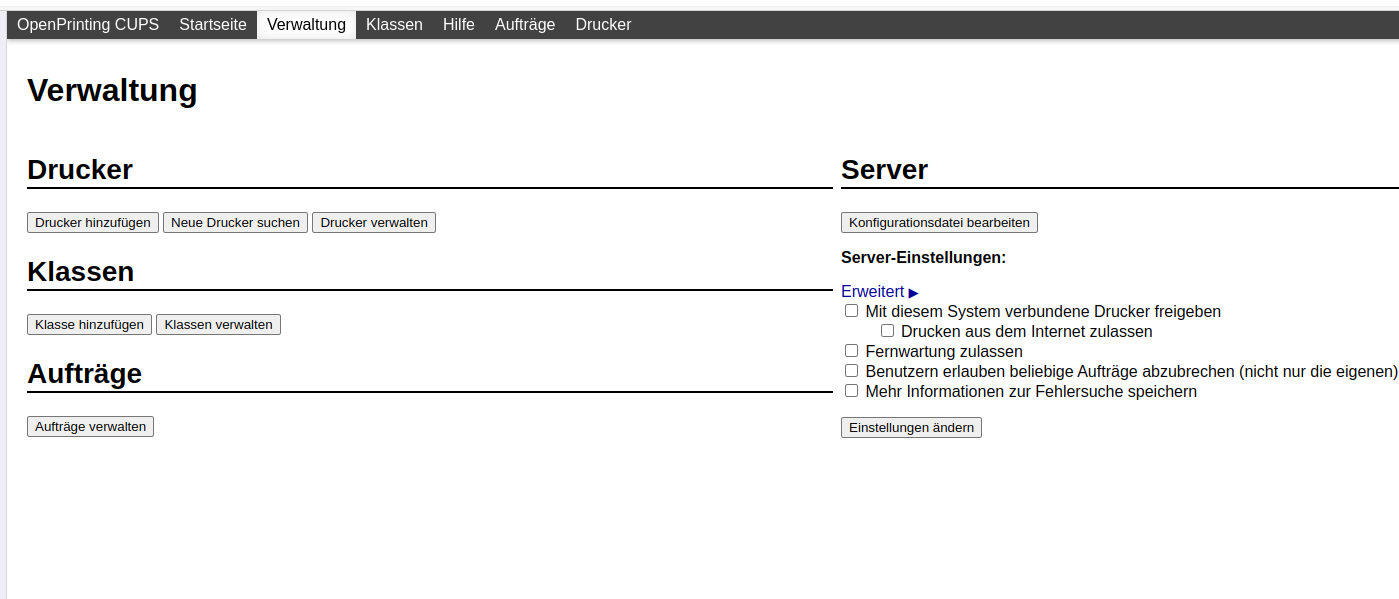Open Drucker verwalten
This screenshot has height=599, width=1399.
click(x=374, y=223)
